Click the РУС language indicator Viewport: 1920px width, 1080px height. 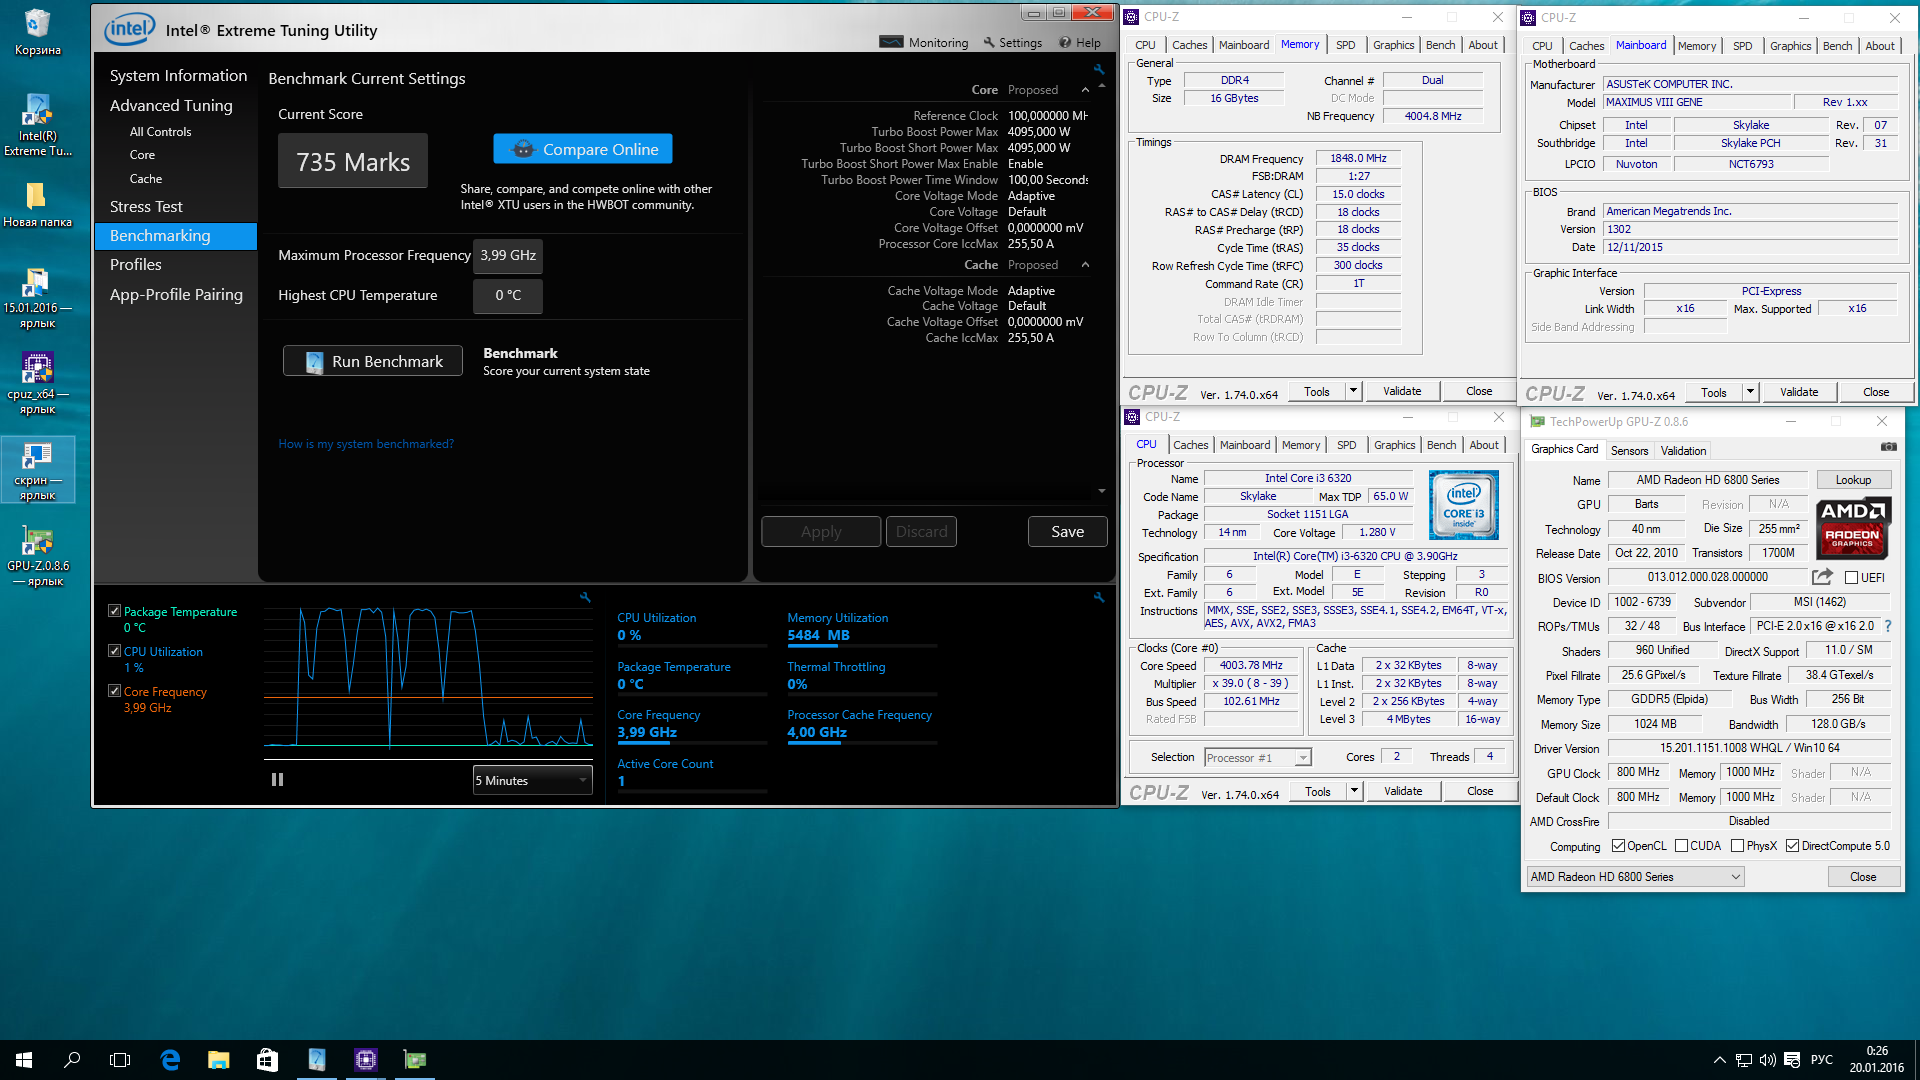[1822, 1060]
